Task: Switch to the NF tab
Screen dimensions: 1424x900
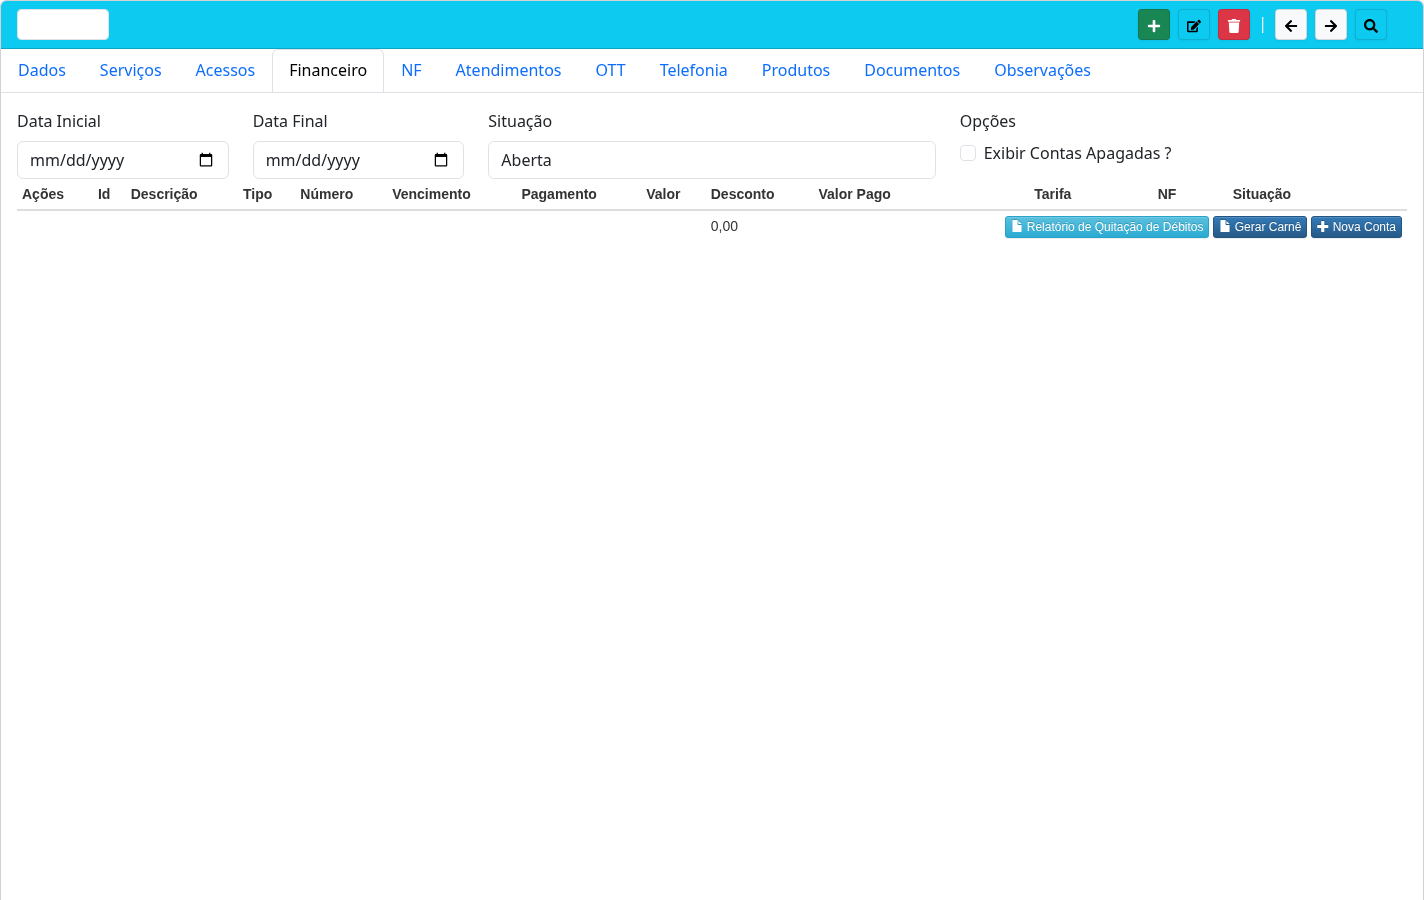Action: 411,70
